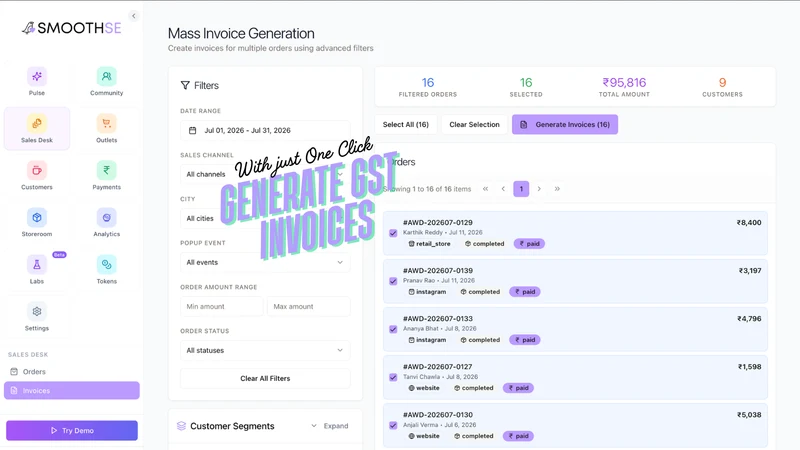Viewport: 800px width, 450px height.
Task: Click the retail_store tag on order 0129
Action: [x=429, y=244]
